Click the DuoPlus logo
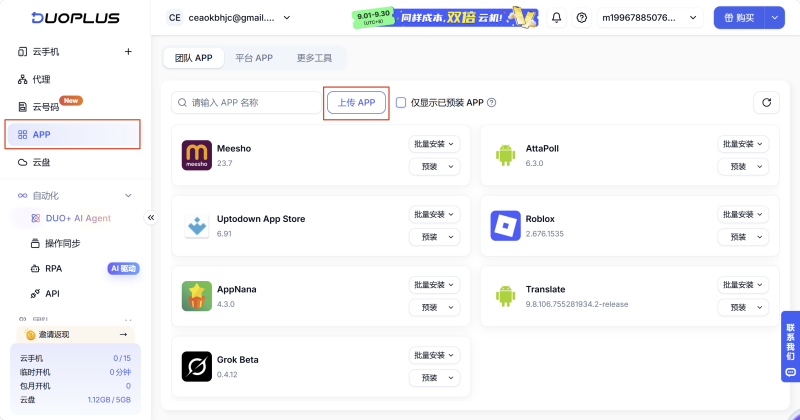Screen dimensions: 800x420 click(x=75, y=18)
